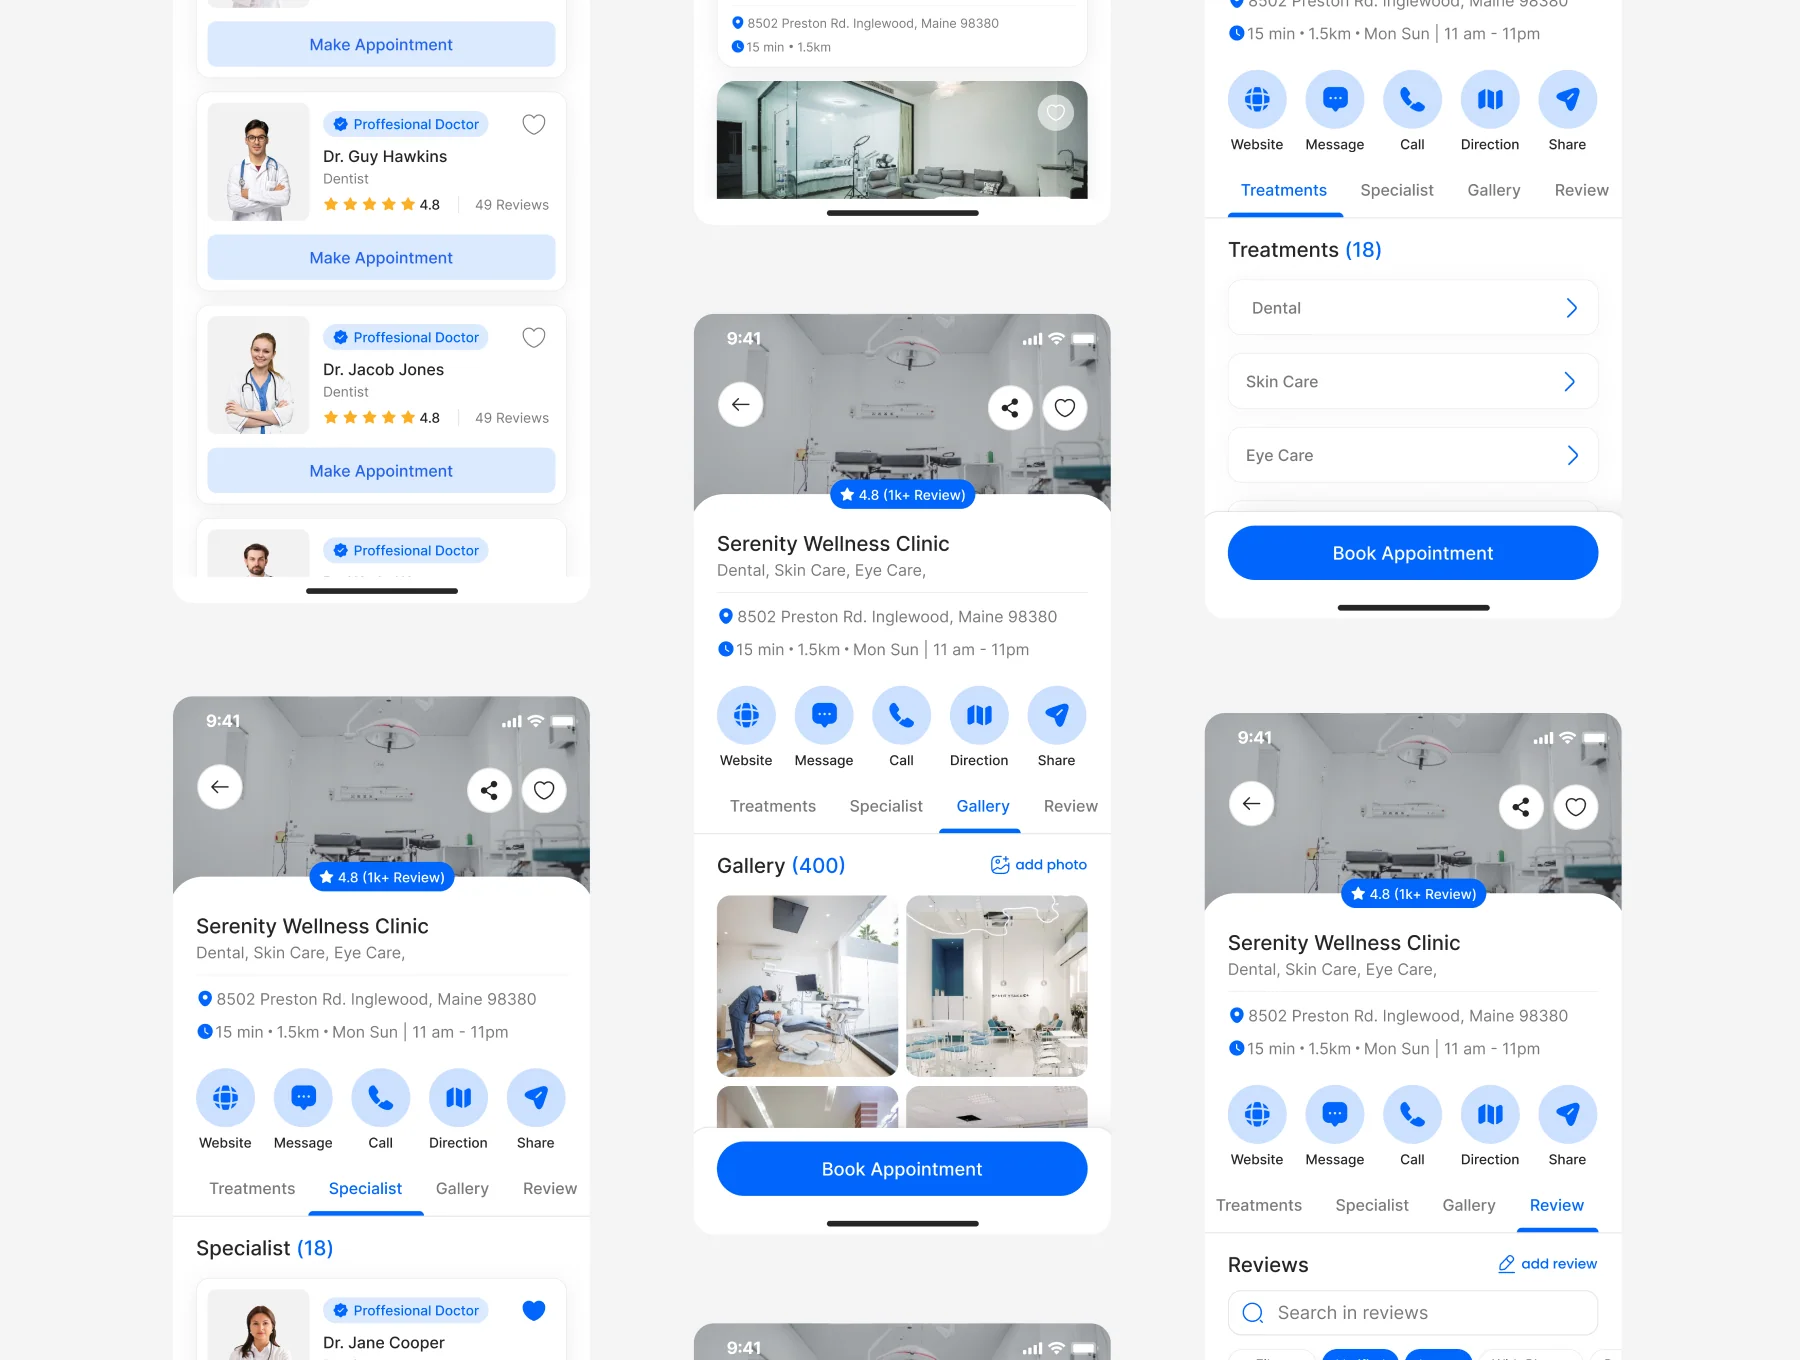The height and width of the screenshot is (1360, 1800).
Task: Select Review tab on the Gallery-active screen
Action: (1071, 806)
